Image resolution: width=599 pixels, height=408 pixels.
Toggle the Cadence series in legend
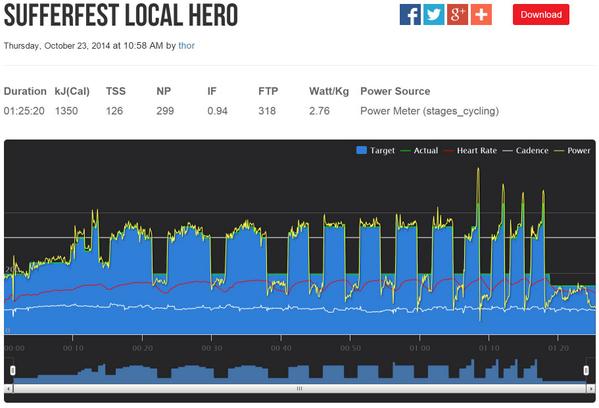(x=526, y=151)
